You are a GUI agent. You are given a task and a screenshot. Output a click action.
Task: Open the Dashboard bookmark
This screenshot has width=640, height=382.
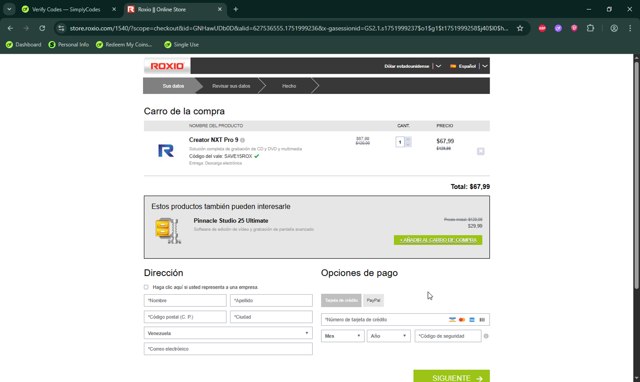coord(24,44)
